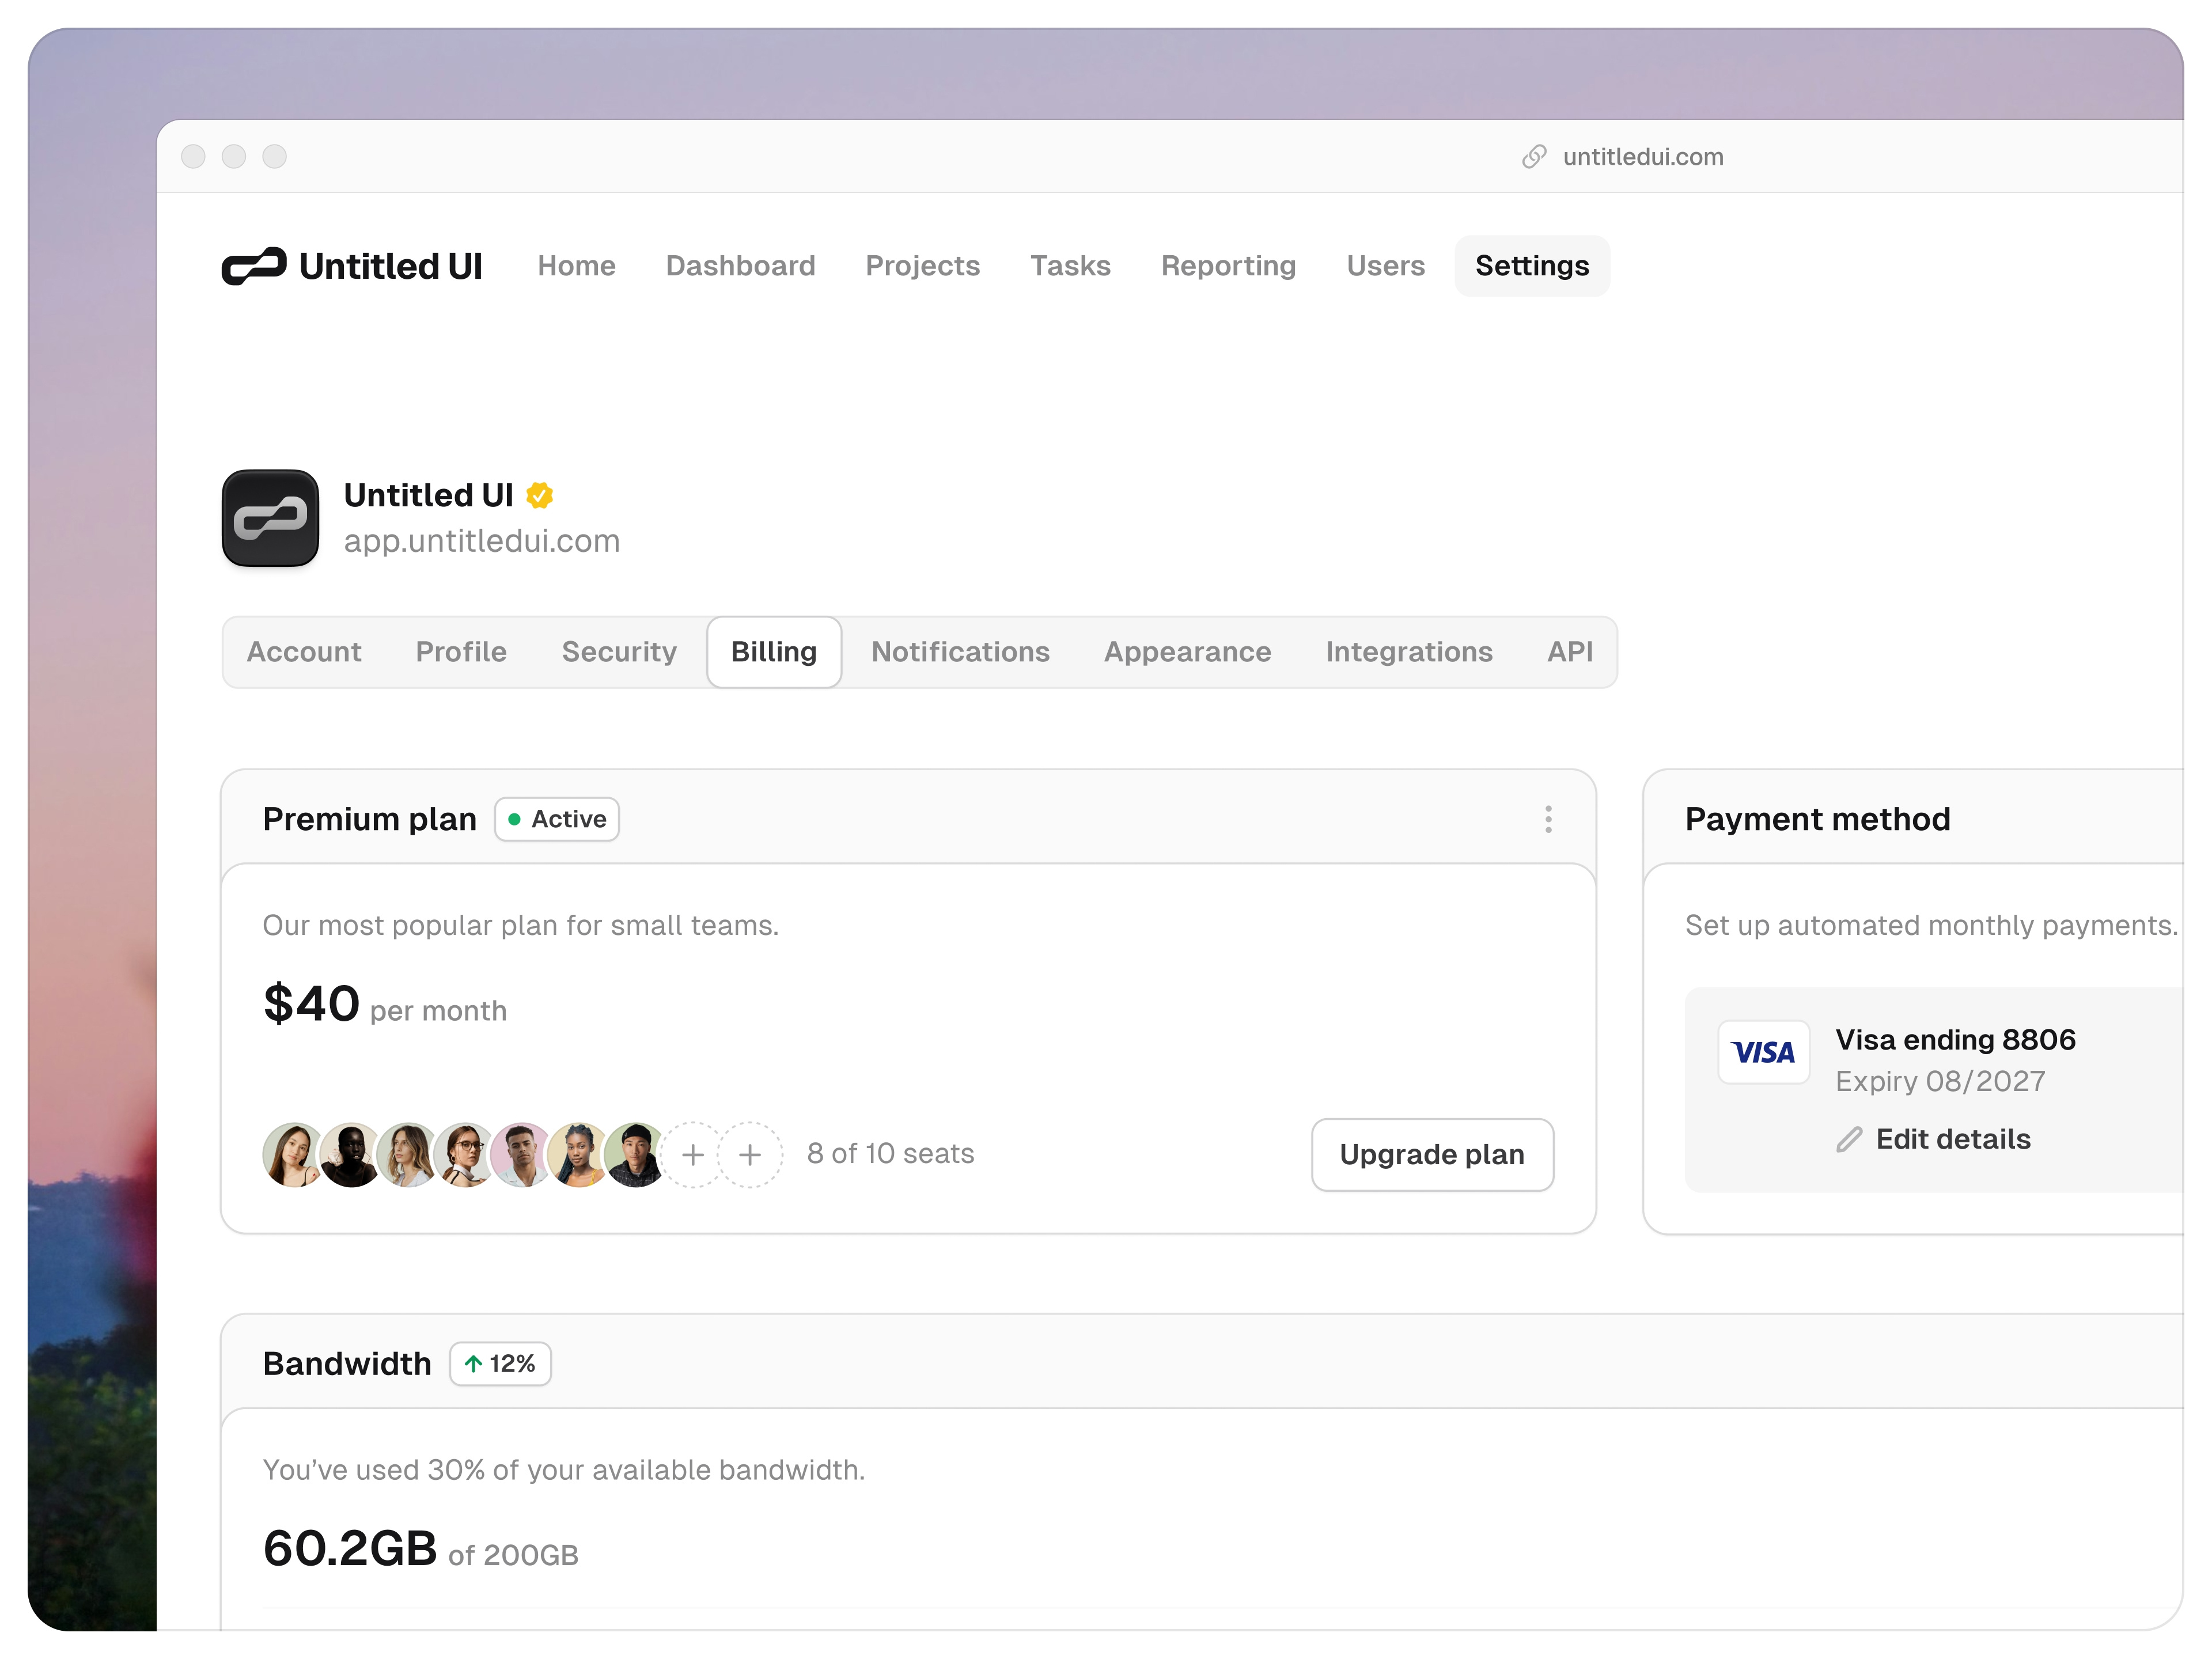Image resolution: width=2212 pixels, height=1659 pixels.
Task: Navigate to the Dashboard menu item
Action: coord(740,266)
